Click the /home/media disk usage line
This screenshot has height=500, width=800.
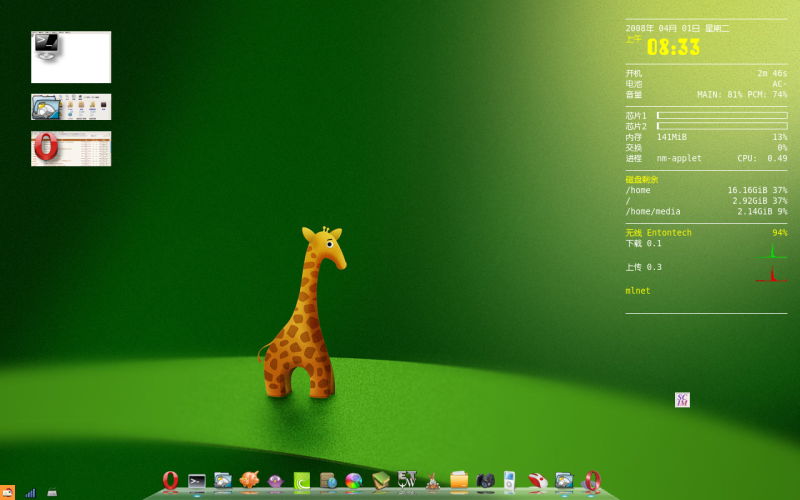point(706,211)
